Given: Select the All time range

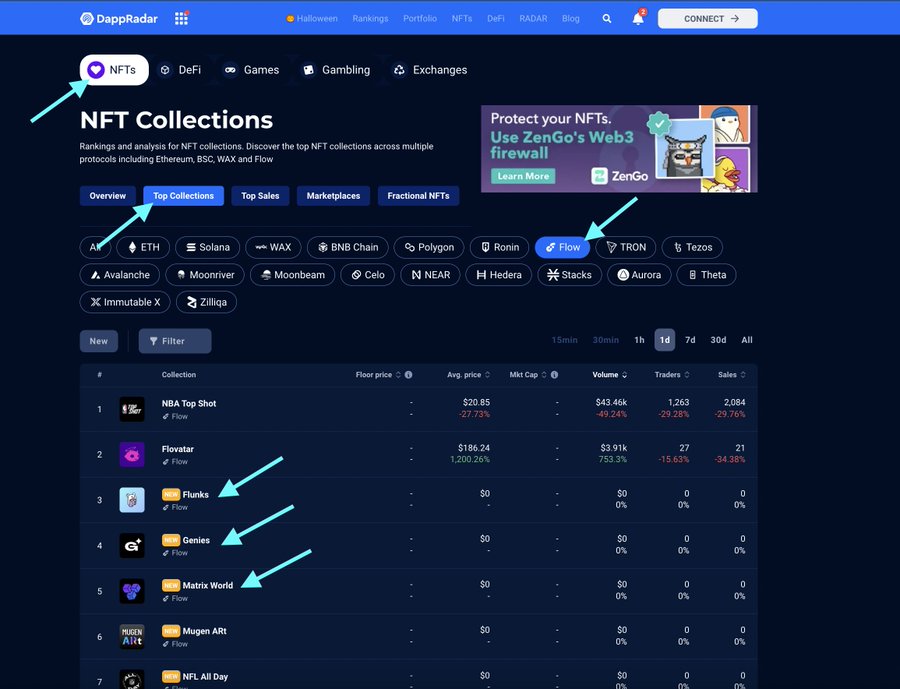Looking at the screenshot, I should 747,340.
